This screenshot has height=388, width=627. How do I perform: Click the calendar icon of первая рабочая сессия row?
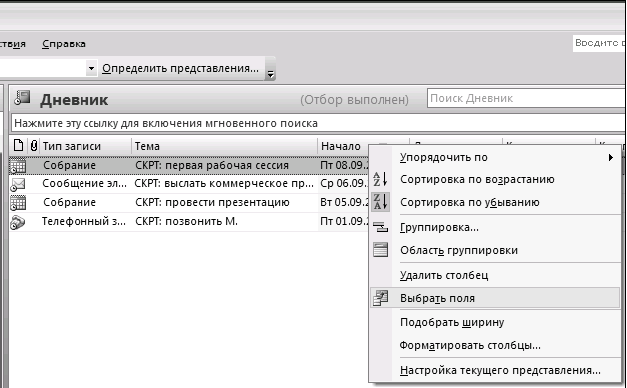click(x=18, y=166)
